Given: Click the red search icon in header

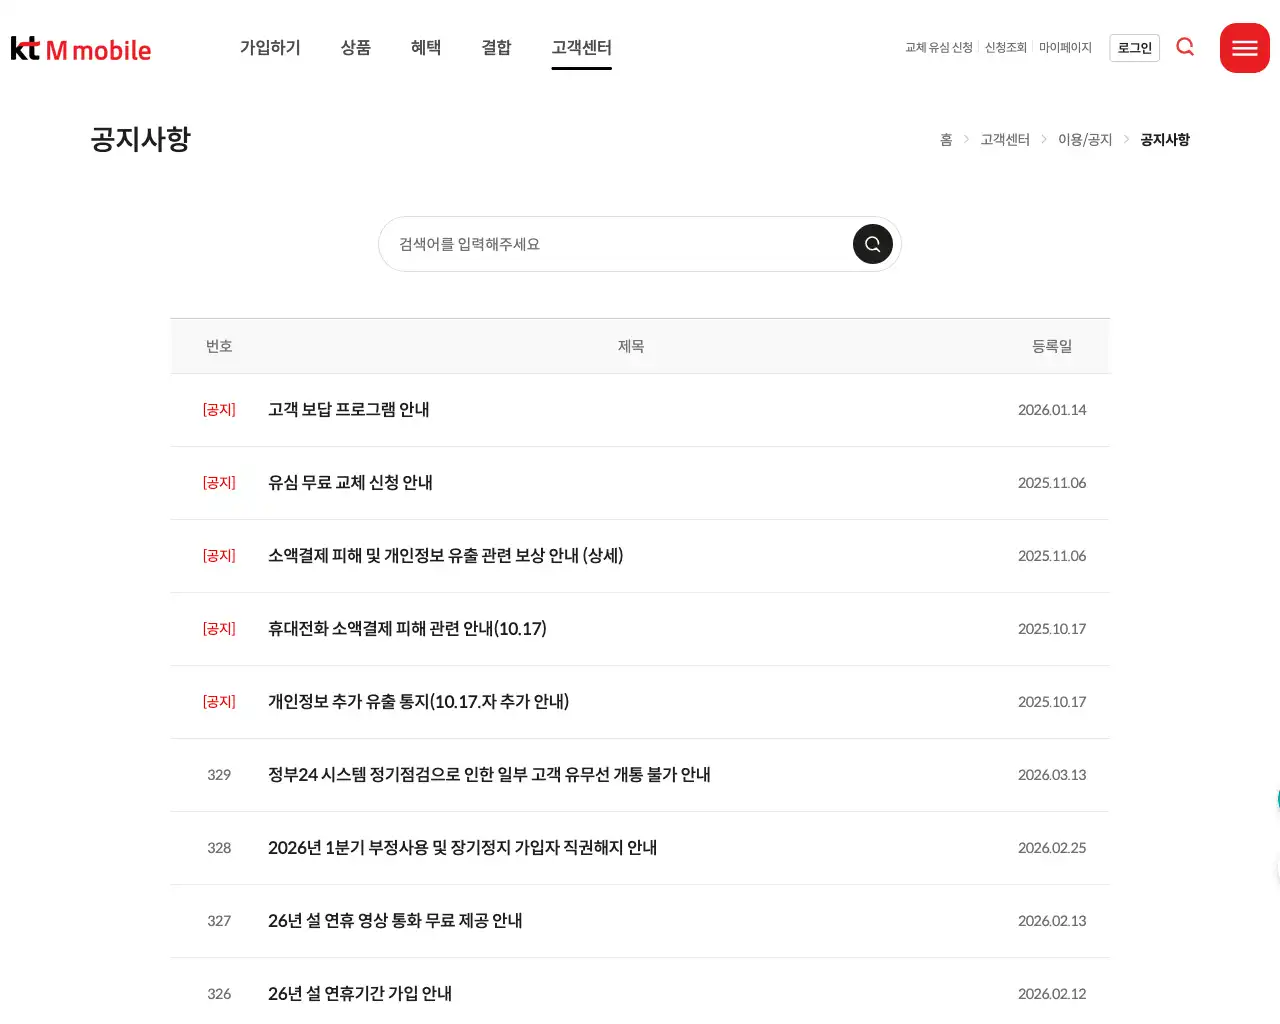Looking at the screenshot, I should pyautogui.click(x=1185, y=47).
